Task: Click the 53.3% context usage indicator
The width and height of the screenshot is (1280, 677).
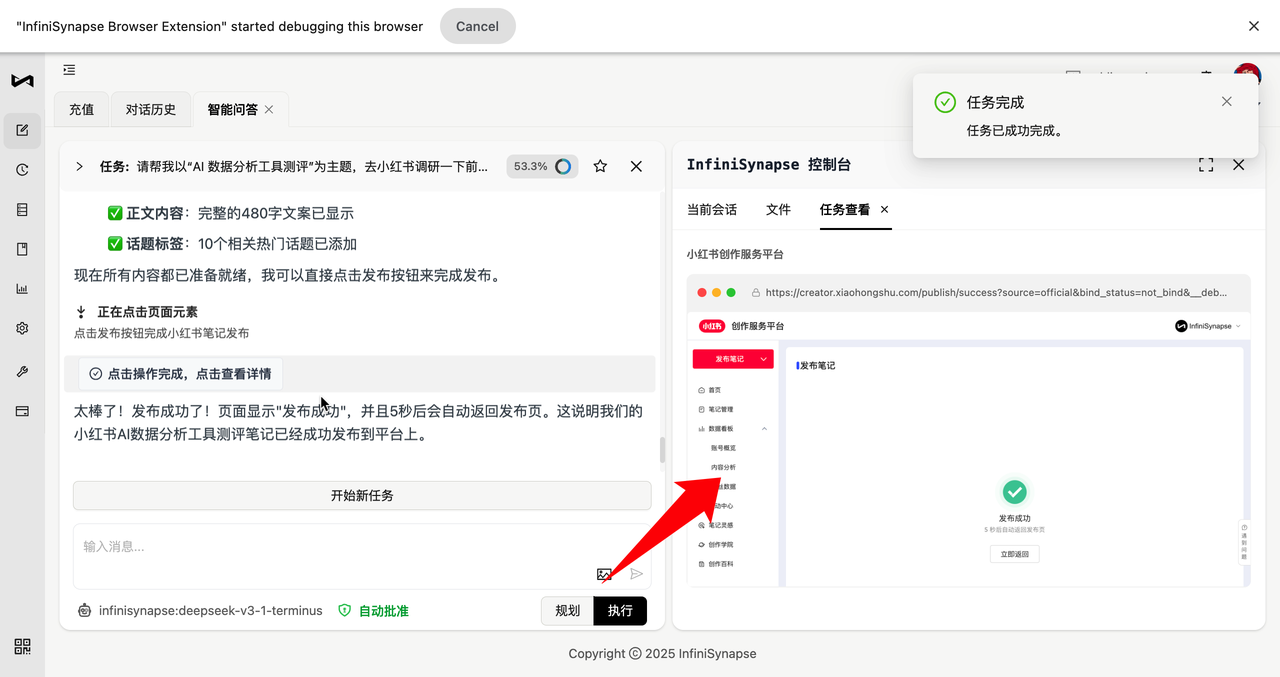Action: pyautogui.click(x=542, y=166)
